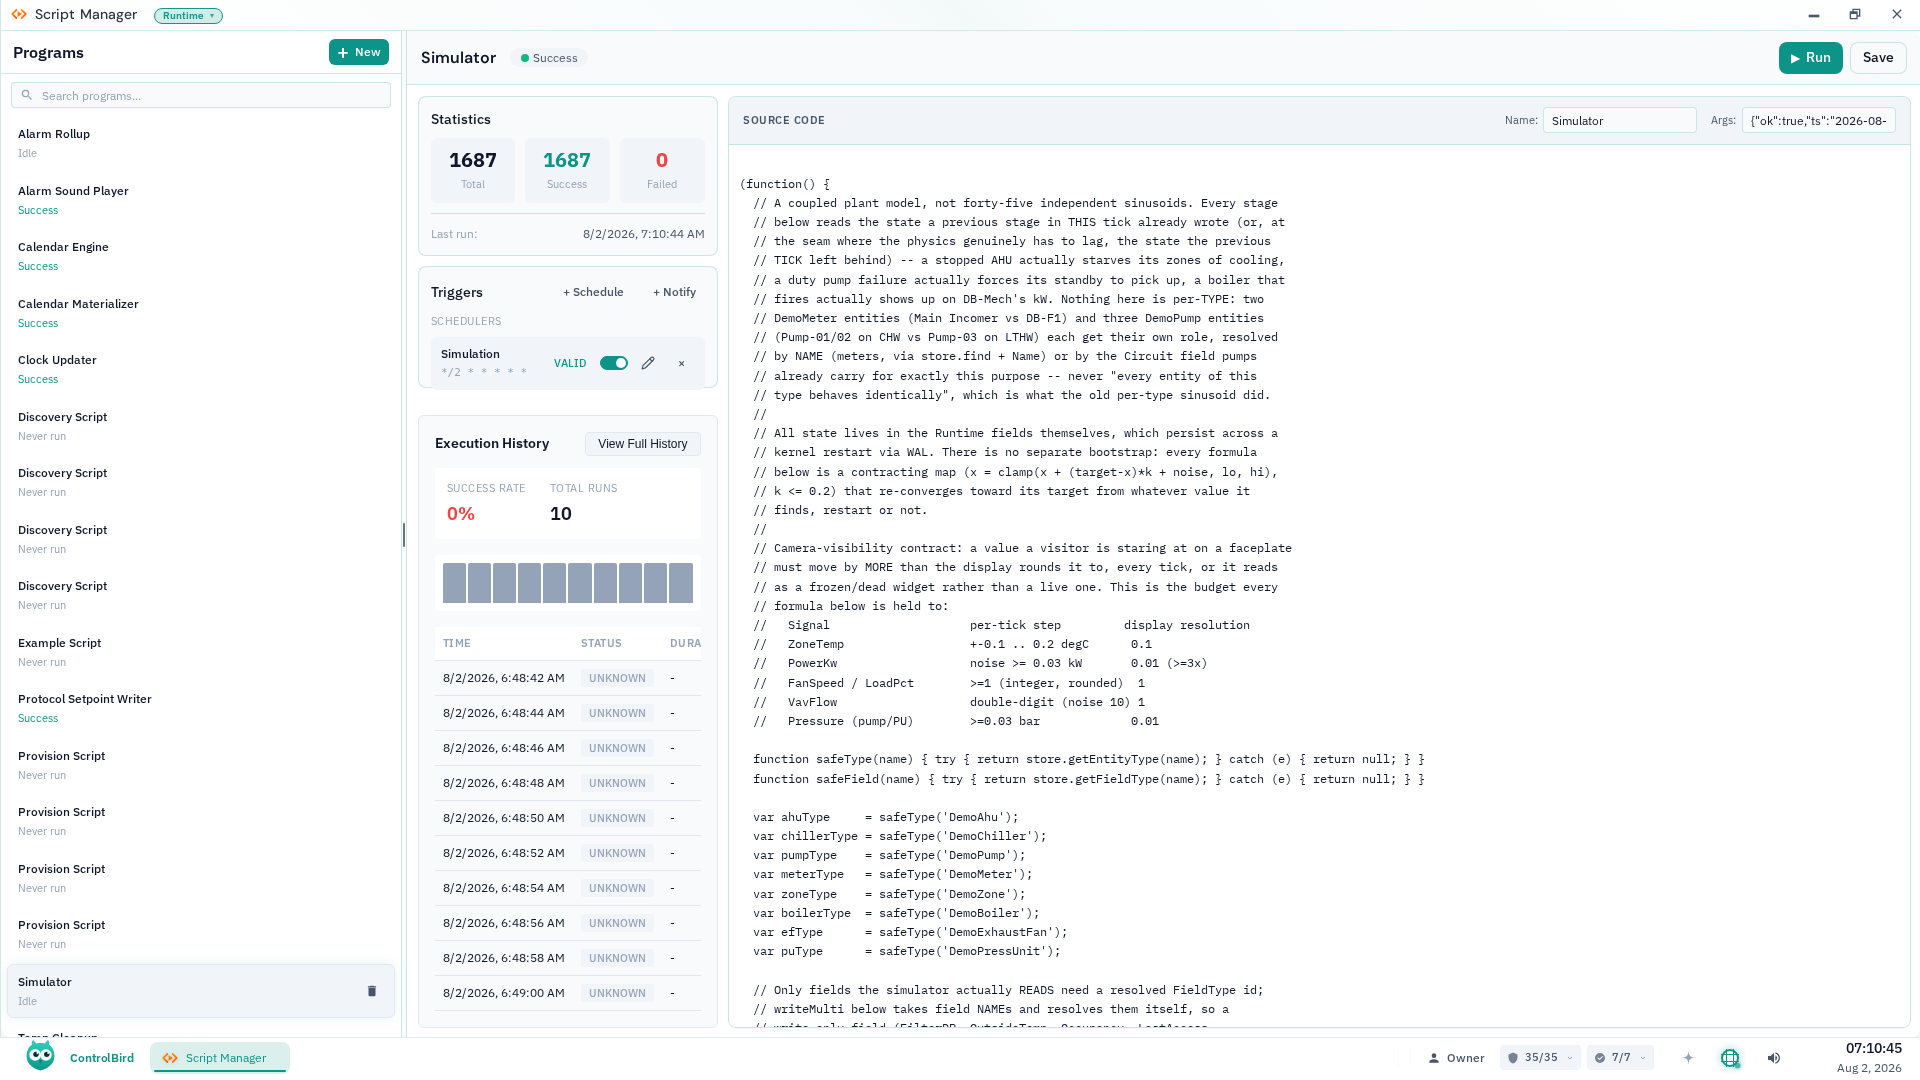Select the Clock Updater program

click(201, 369)
